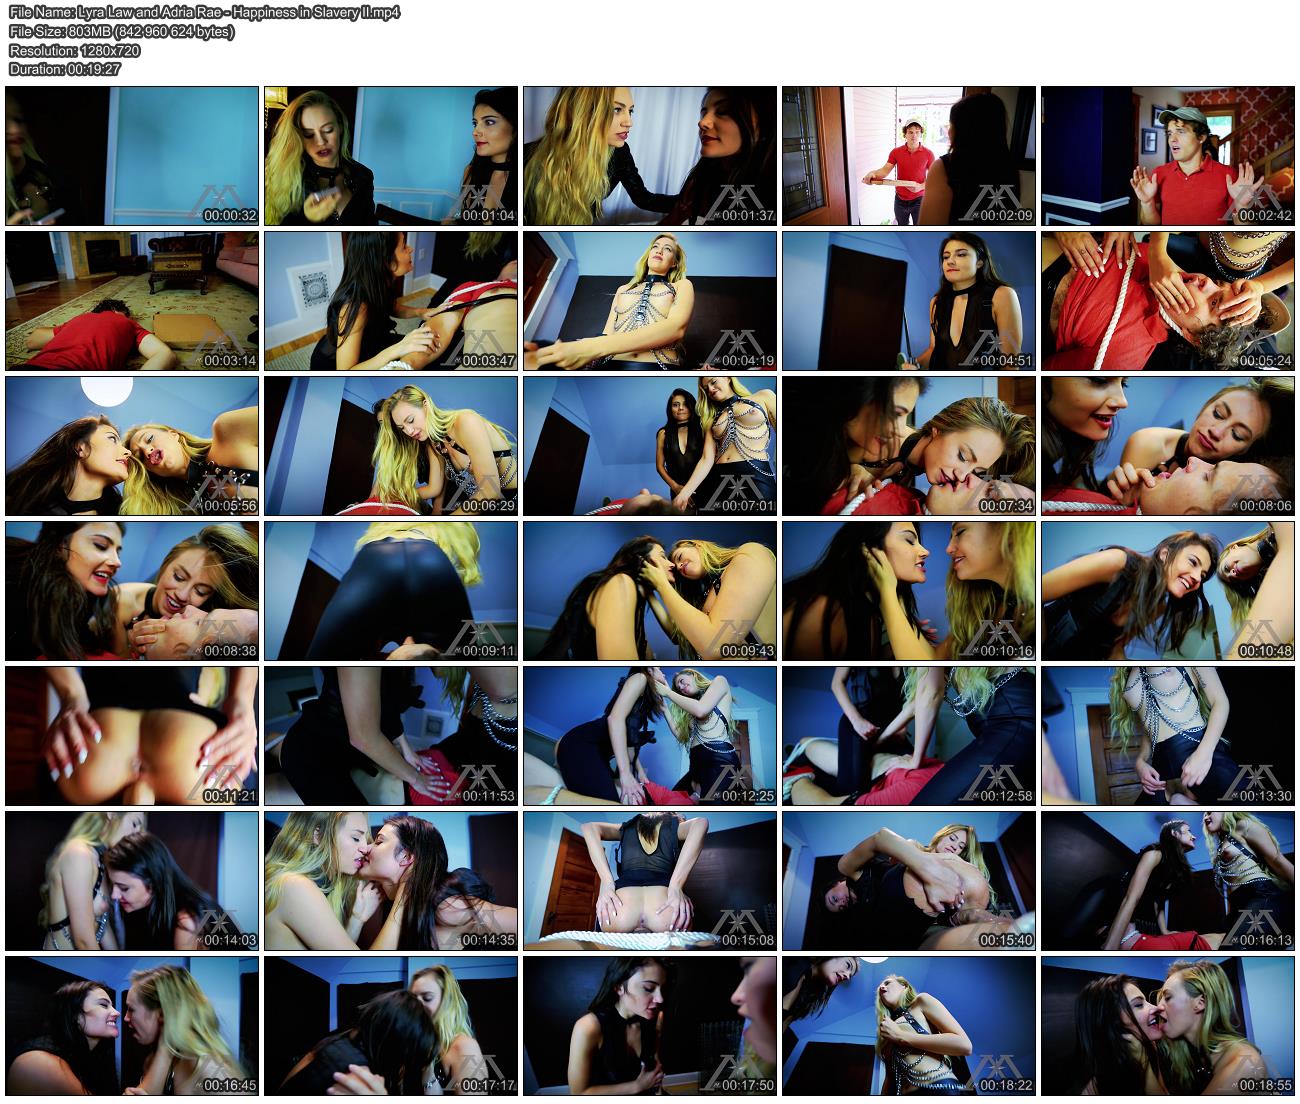The height and width of the screenshot is (1104, 1300).
Task: Select the thumbnail at 00:02:42
Action: 1167,156
